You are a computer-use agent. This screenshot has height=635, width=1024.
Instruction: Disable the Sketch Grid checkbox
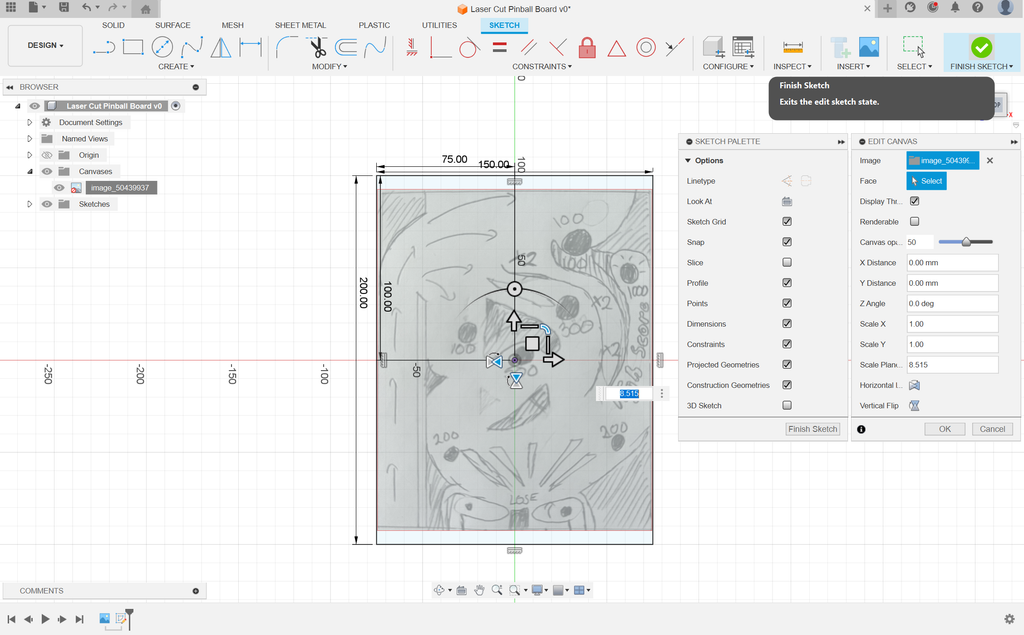pos(787,221)
